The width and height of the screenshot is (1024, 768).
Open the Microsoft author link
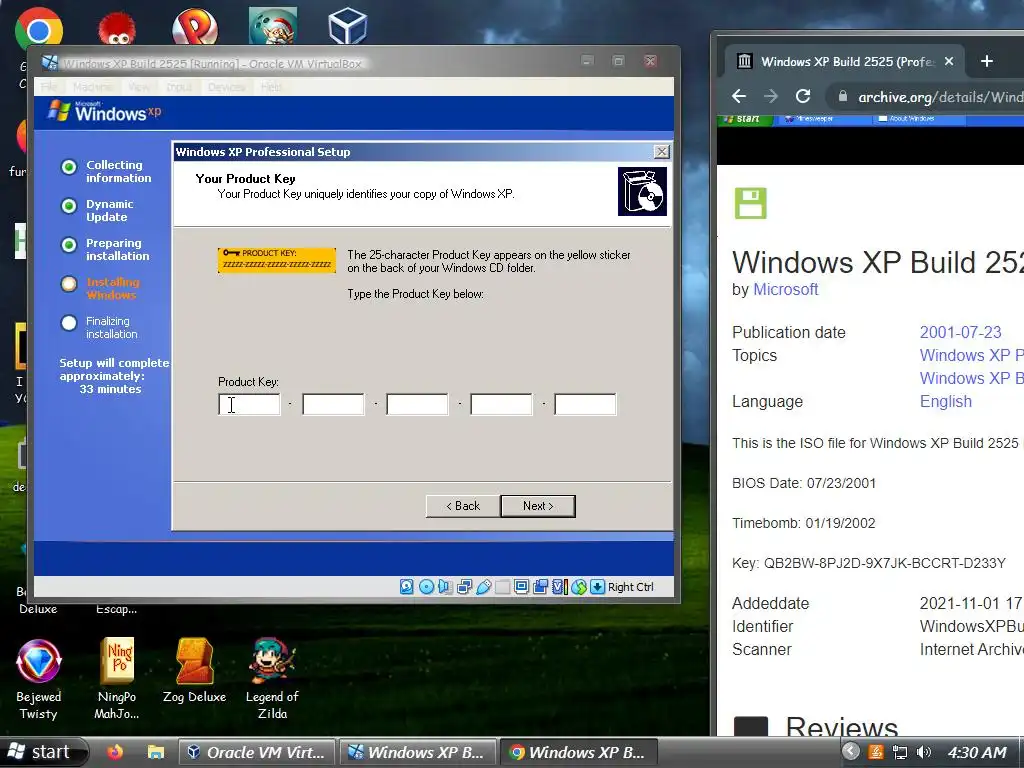pyautogui.click(x=786, y=289)
